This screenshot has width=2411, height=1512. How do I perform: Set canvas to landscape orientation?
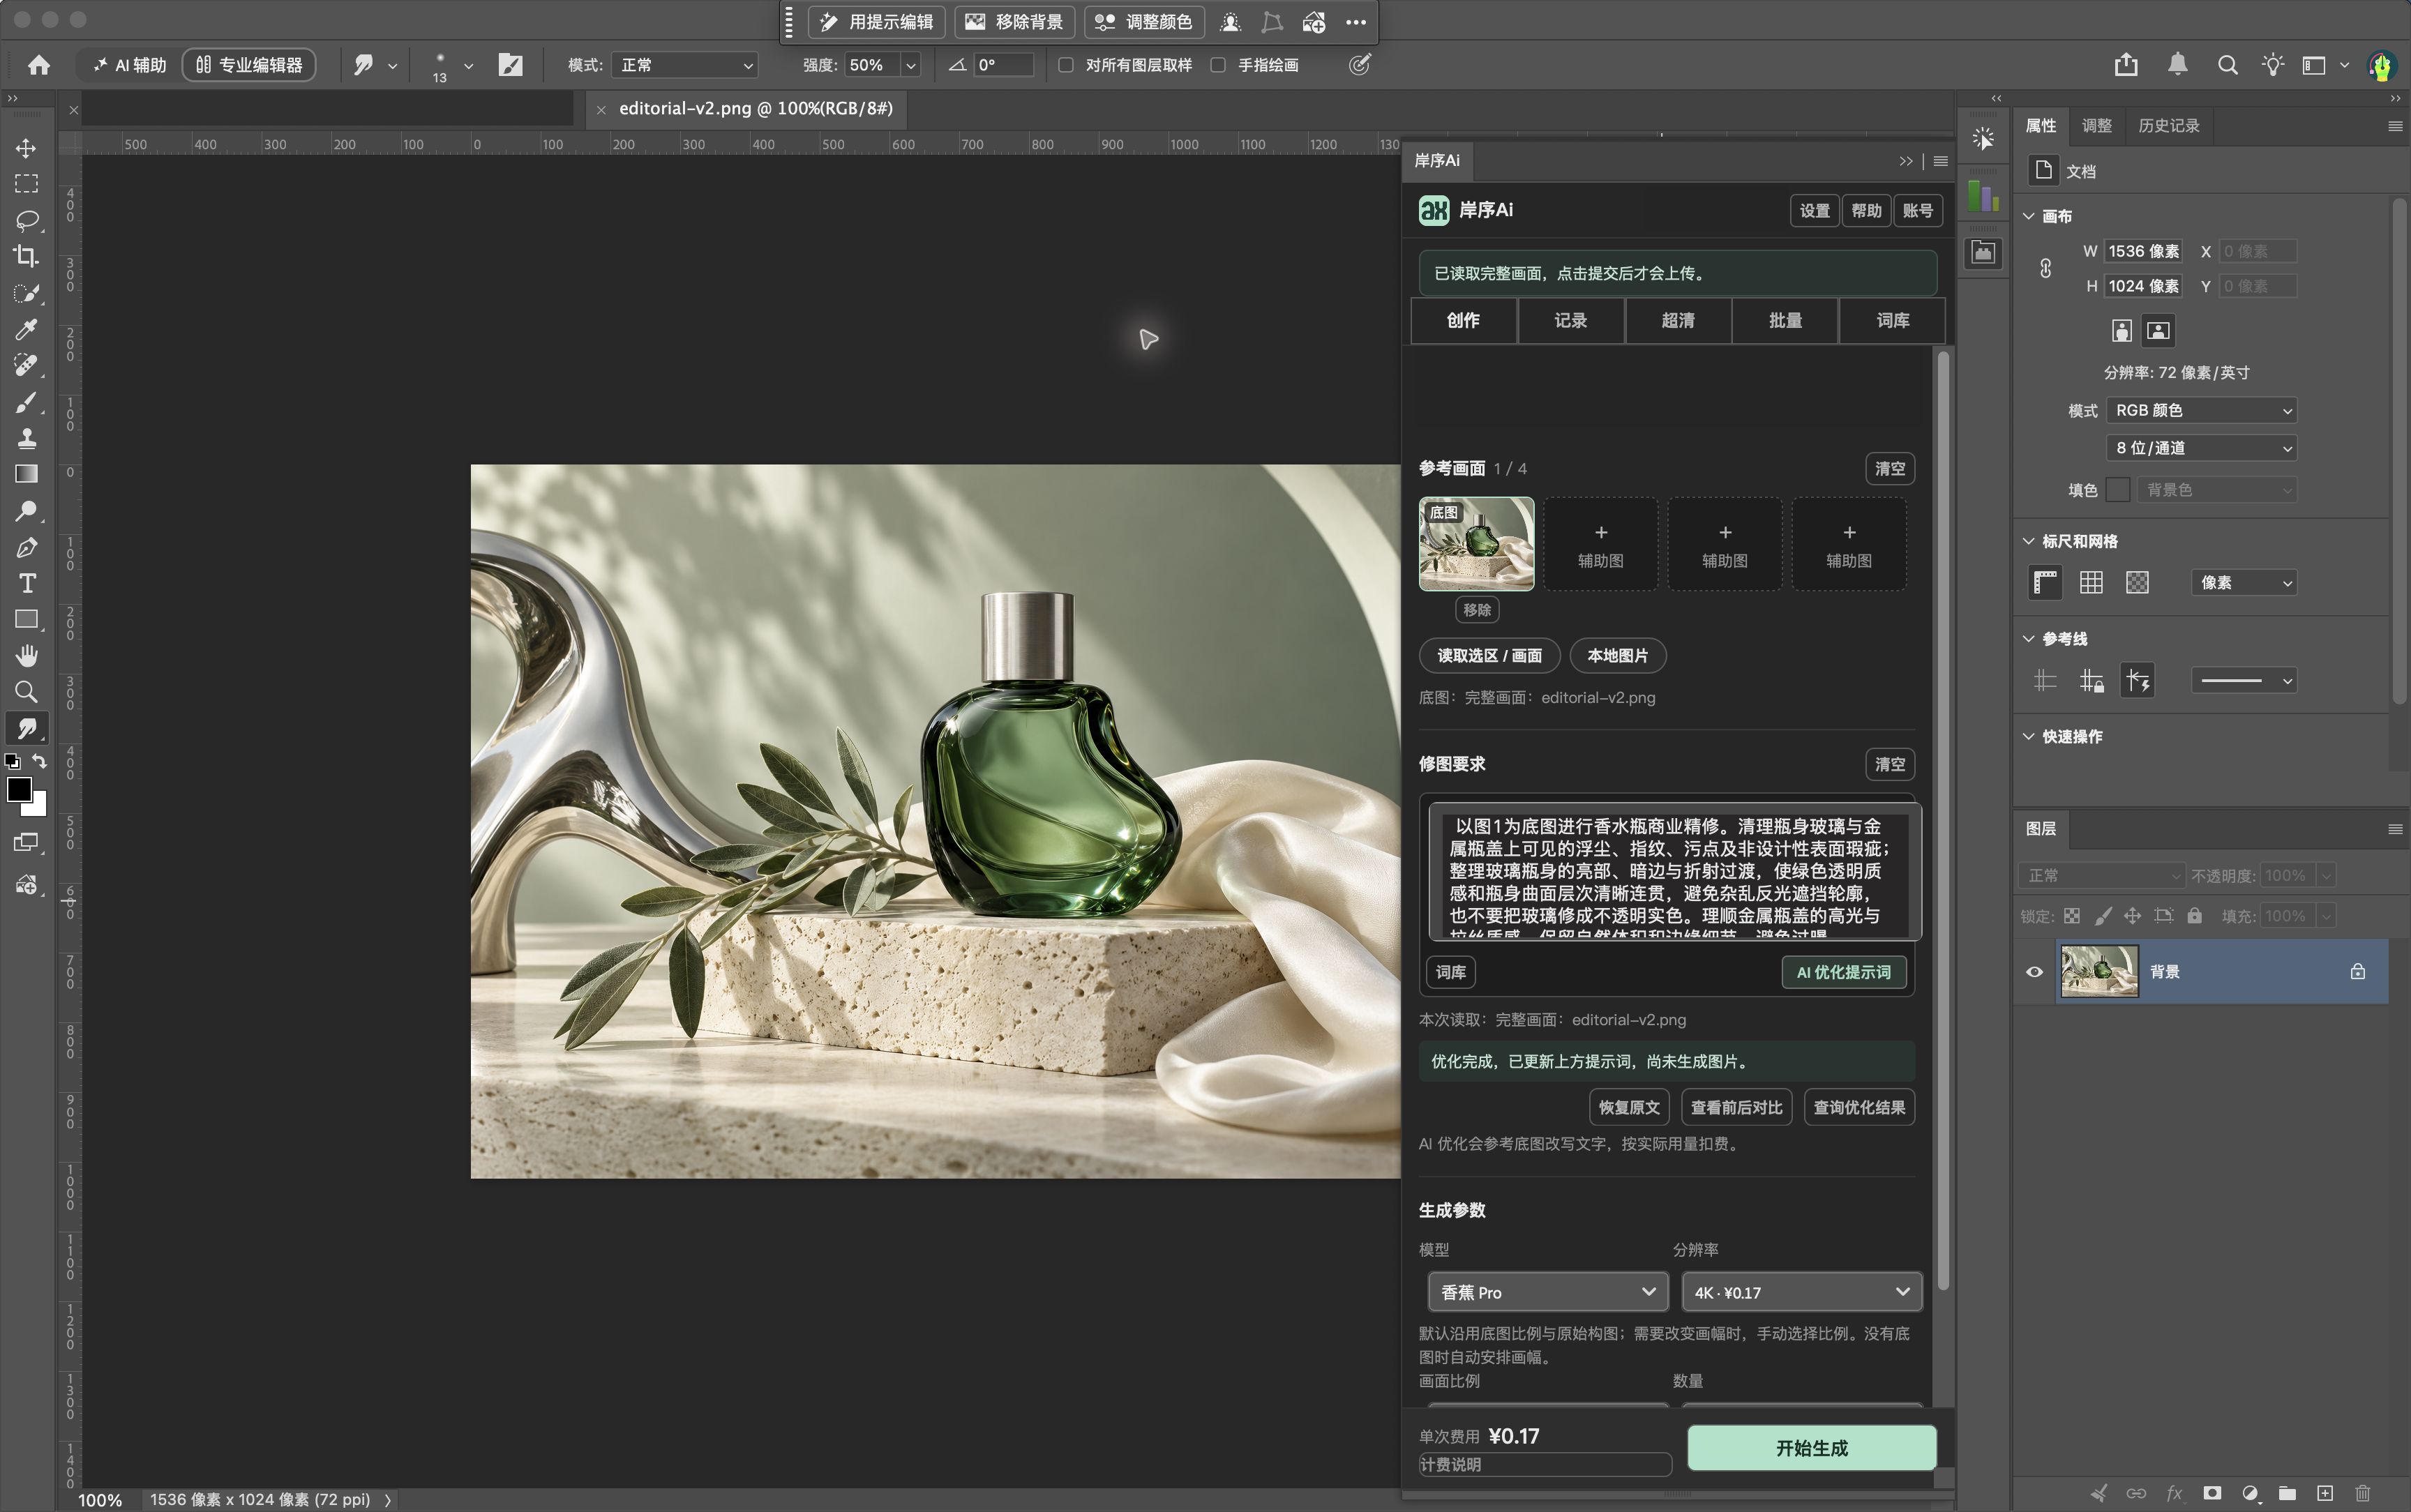point(2158,331)
